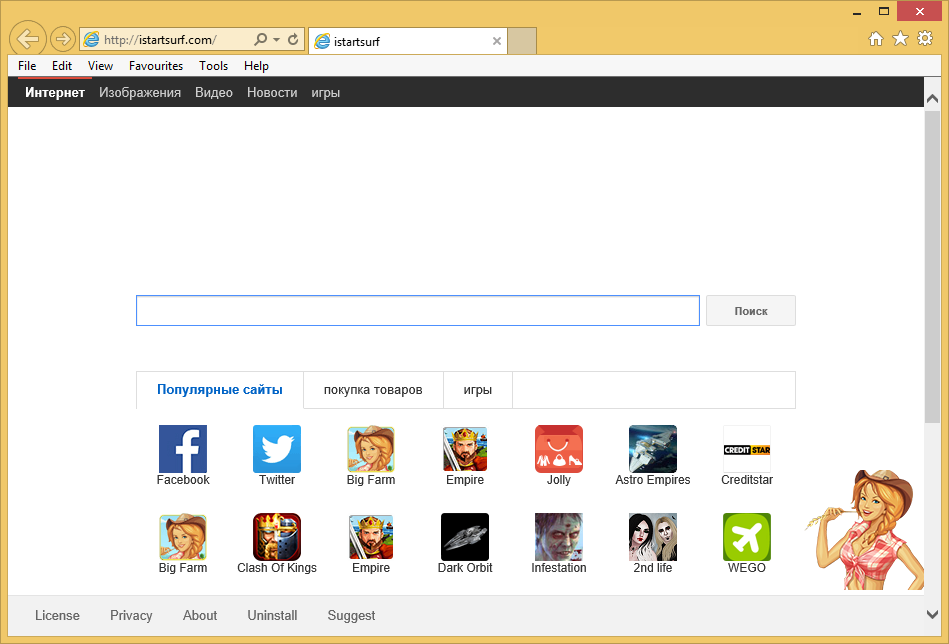This screenshot has width=949, height=644.
Task: Open the Astro Empires icon
Action: tap(652, 449)
